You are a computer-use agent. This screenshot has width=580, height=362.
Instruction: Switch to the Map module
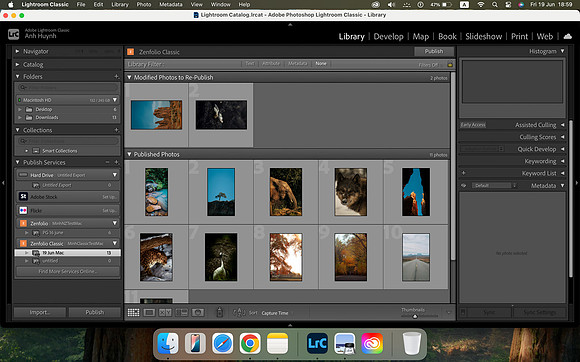click(421, 36)
